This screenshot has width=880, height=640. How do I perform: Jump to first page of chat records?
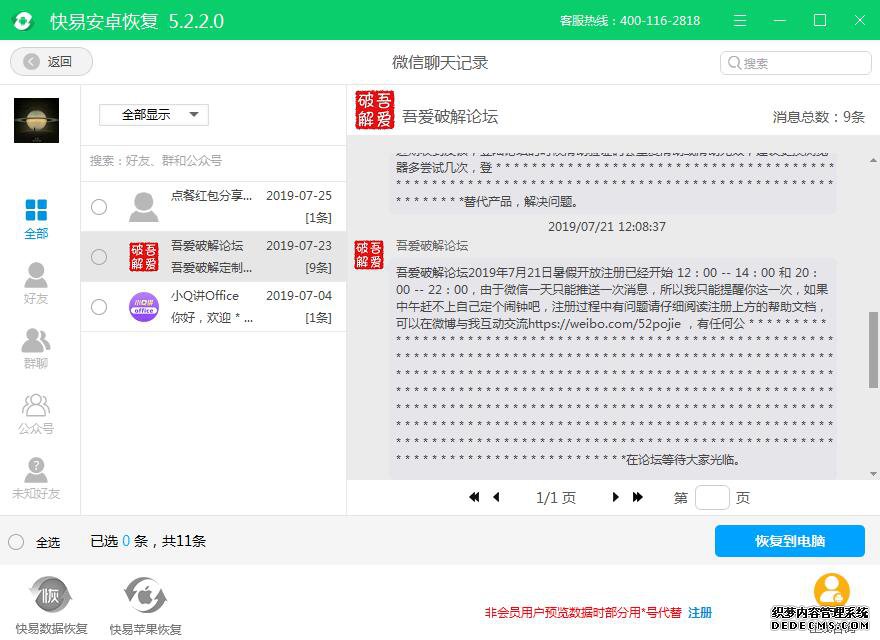point(474,497)
